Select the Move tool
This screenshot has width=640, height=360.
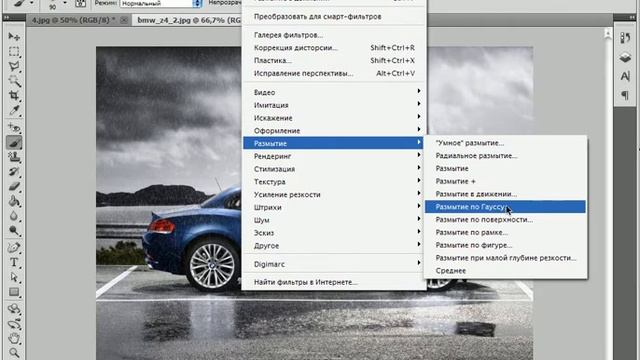point(14,37)
